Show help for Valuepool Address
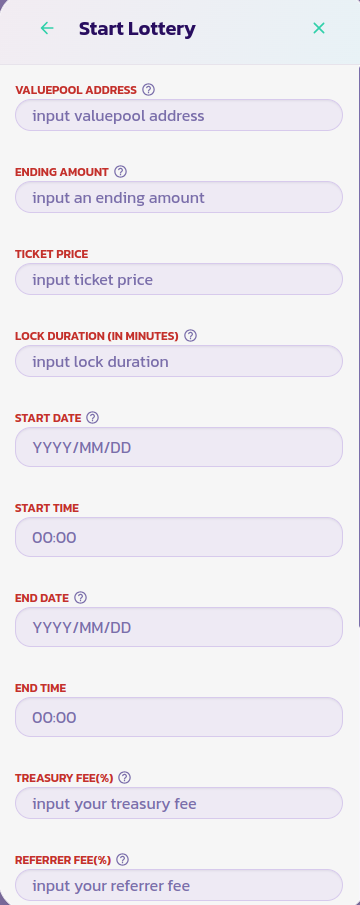Image resolution: width=360 pixels, height=905 pixels. pos(148,89)
